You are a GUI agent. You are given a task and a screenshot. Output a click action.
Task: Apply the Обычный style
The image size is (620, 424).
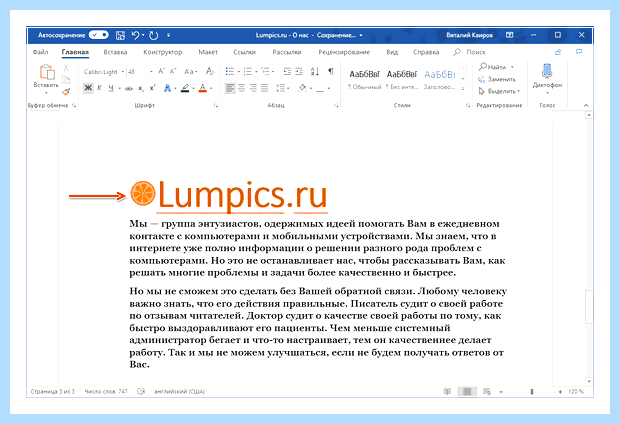365,79
